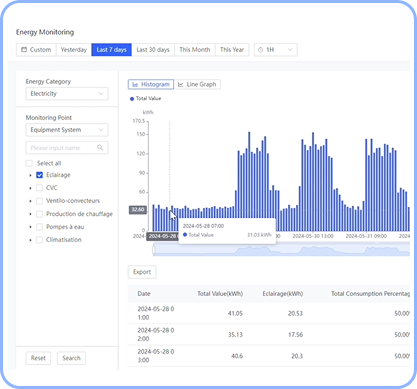Click the search magnifier icon in name field
The width and height of the screenshot is (417, 389).
100,148
